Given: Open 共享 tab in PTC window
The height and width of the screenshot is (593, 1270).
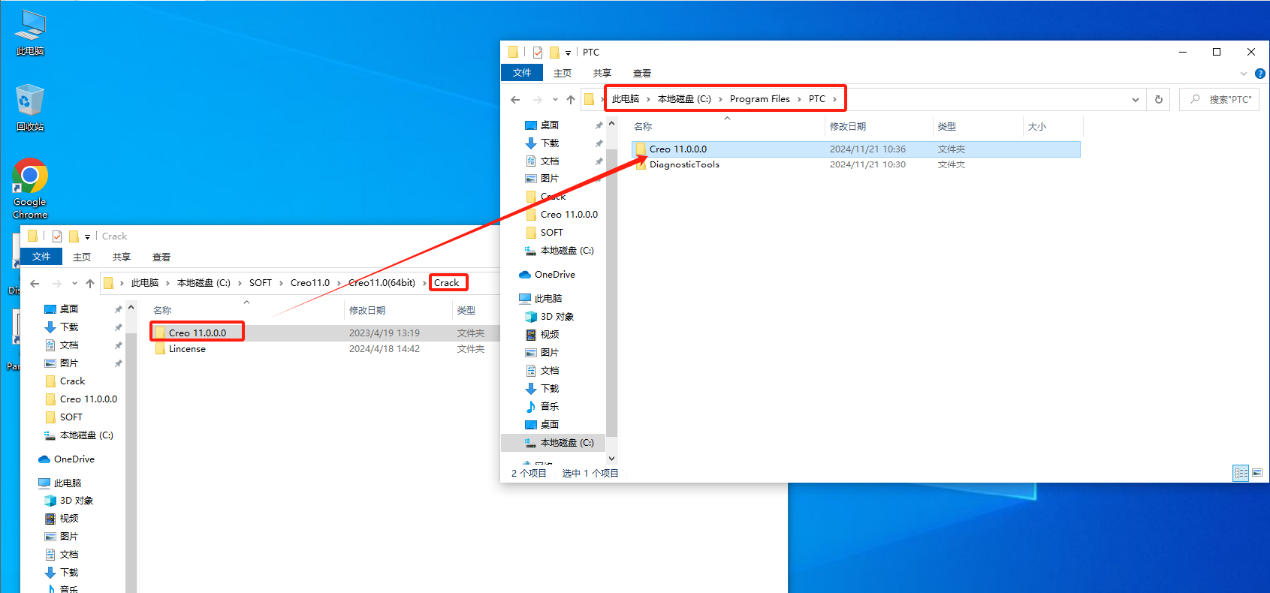Looking at the screenshot, I should [x=602, y=73].
